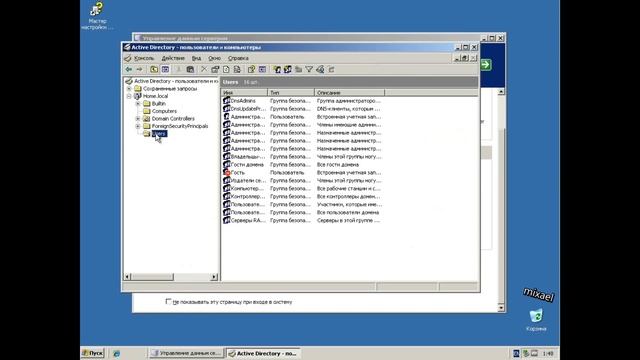
Task: Delete the object with the X toolbar icon
Action: click(x=204, y=69)
